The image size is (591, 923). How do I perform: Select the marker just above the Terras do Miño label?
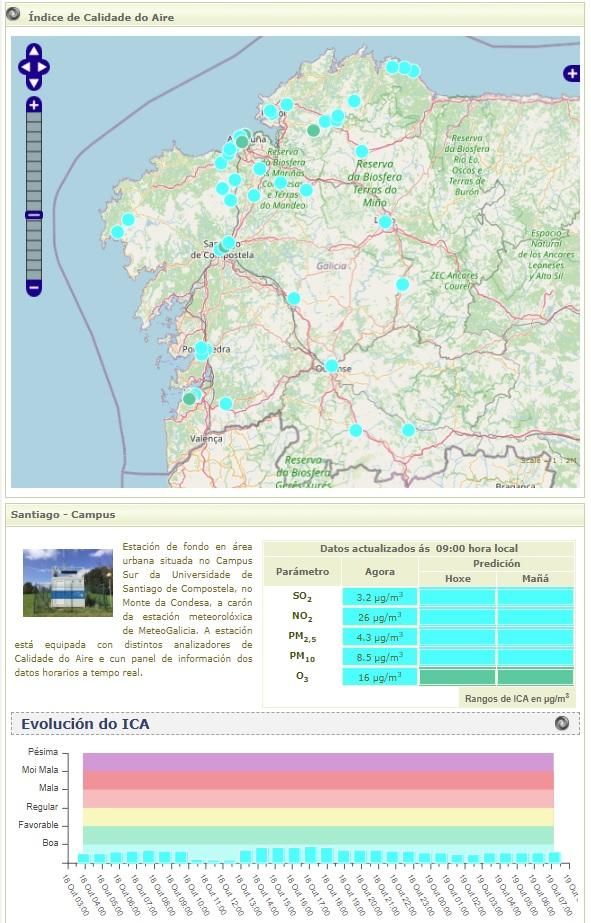coord(362,151)
